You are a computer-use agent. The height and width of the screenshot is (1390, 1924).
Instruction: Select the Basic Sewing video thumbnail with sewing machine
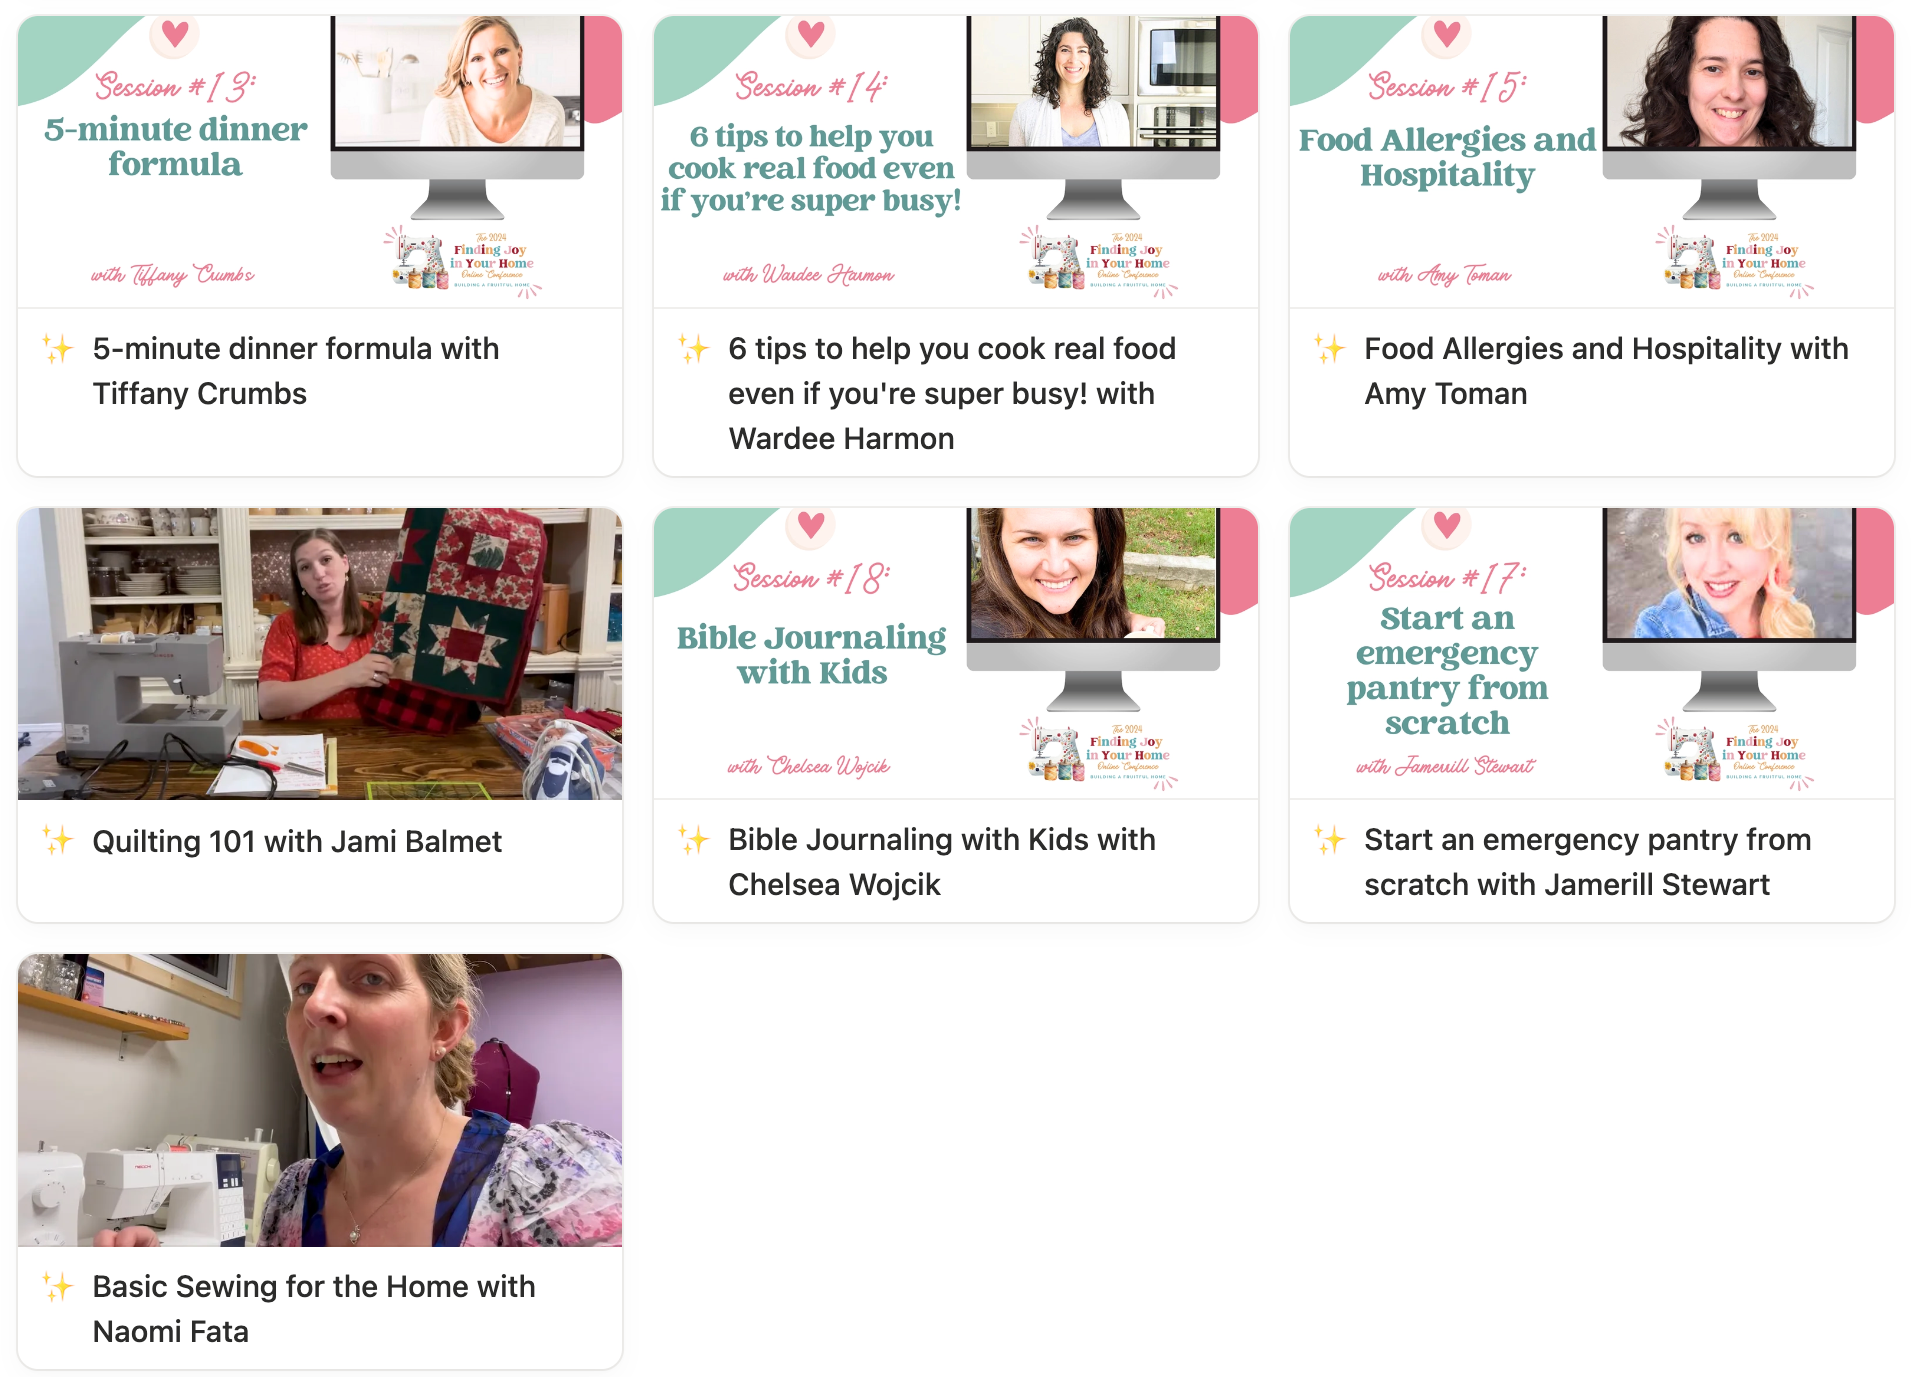(x=320, y=1100)
